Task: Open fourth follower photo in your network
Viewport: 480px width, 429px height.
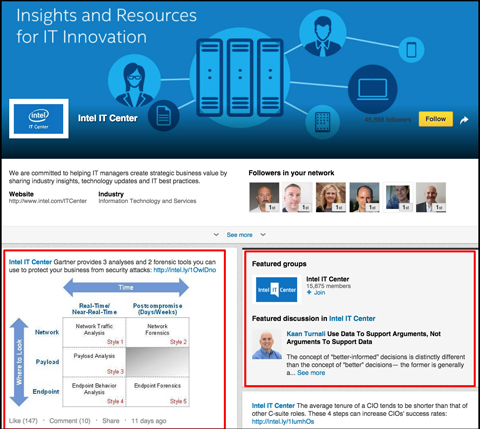Action: point(364,197)
